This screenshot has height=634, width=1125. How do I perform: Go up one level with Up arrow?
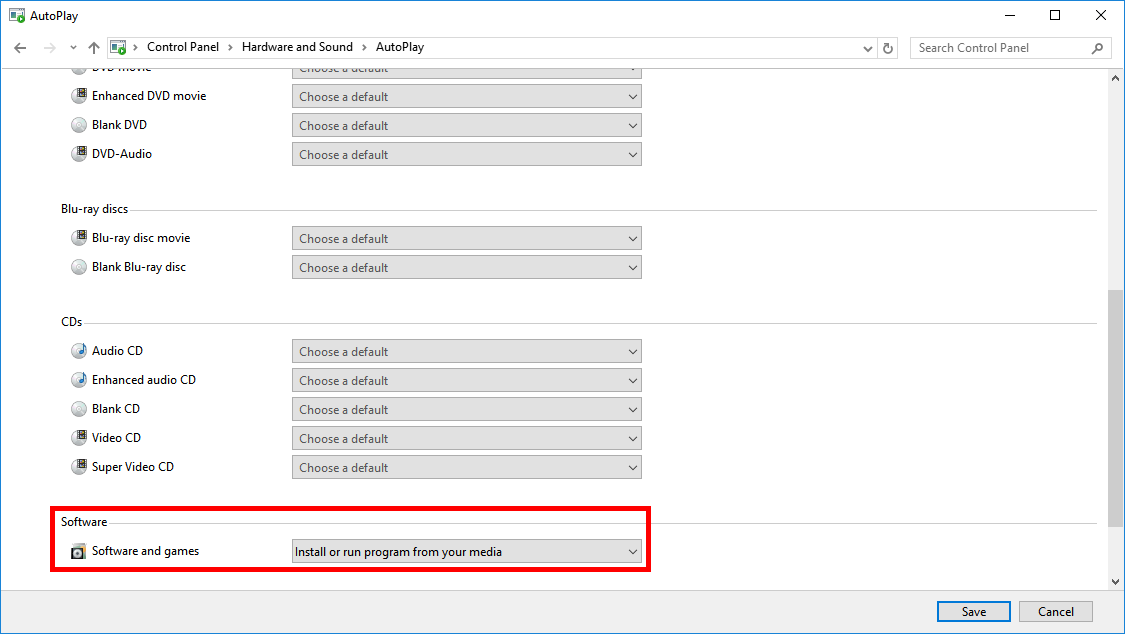click(94, 48)
